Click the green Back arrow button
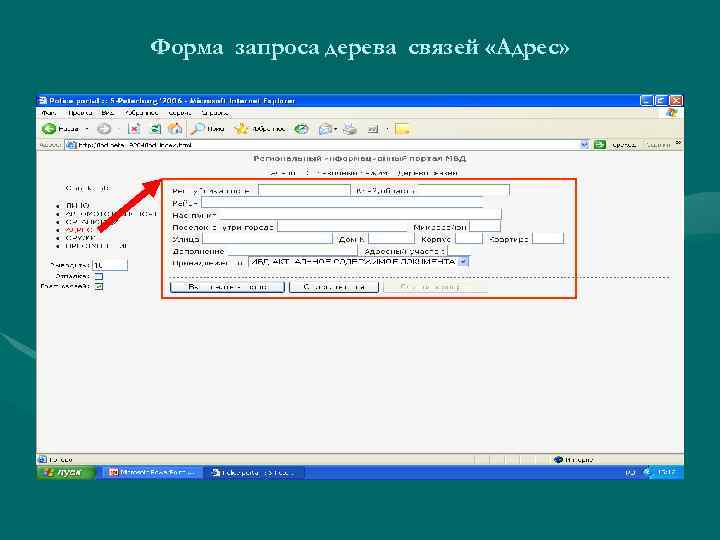This screenshot has width=720, height=540. click(x=49, y=129)
